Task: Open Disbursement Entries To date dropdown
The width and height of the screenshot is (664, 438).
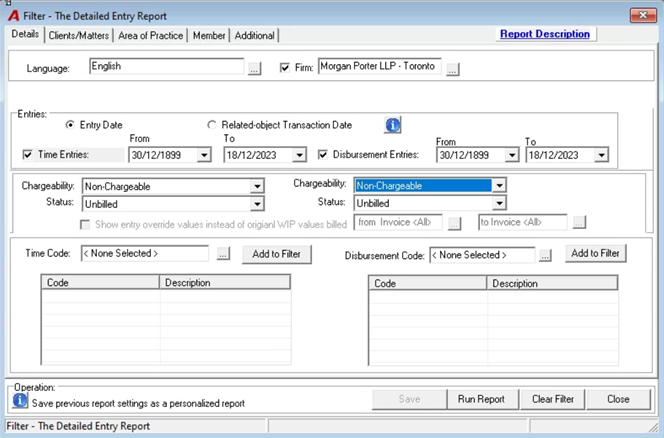Action: [601, 155]
